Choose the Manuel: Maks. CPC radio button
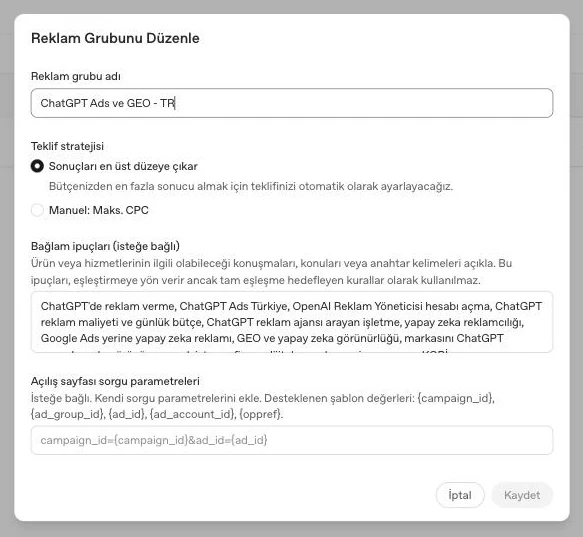 point(37,210)
